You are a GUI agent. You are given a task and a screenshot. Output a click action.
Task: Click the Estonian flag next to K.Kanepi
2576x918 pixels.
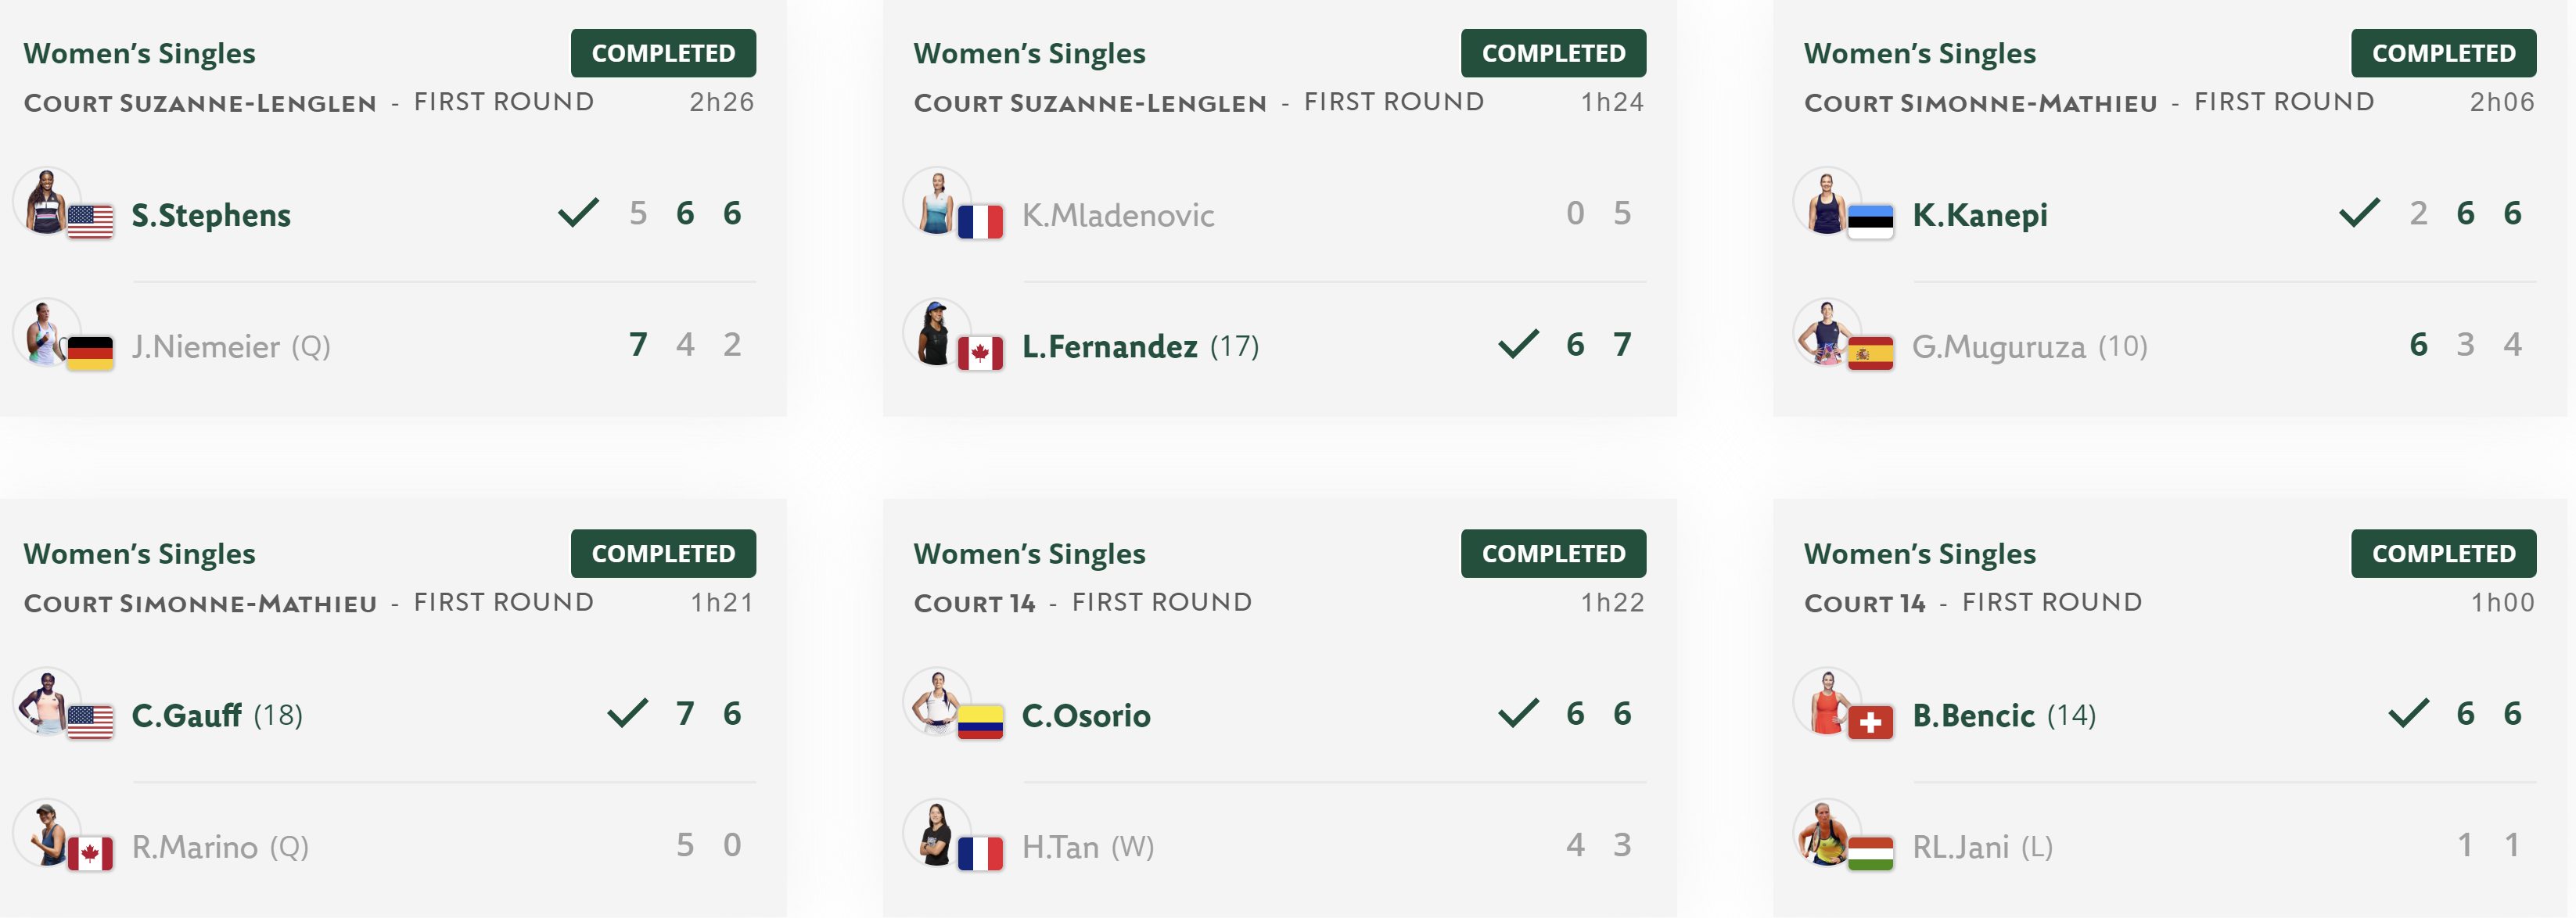tap(1870, 222)
